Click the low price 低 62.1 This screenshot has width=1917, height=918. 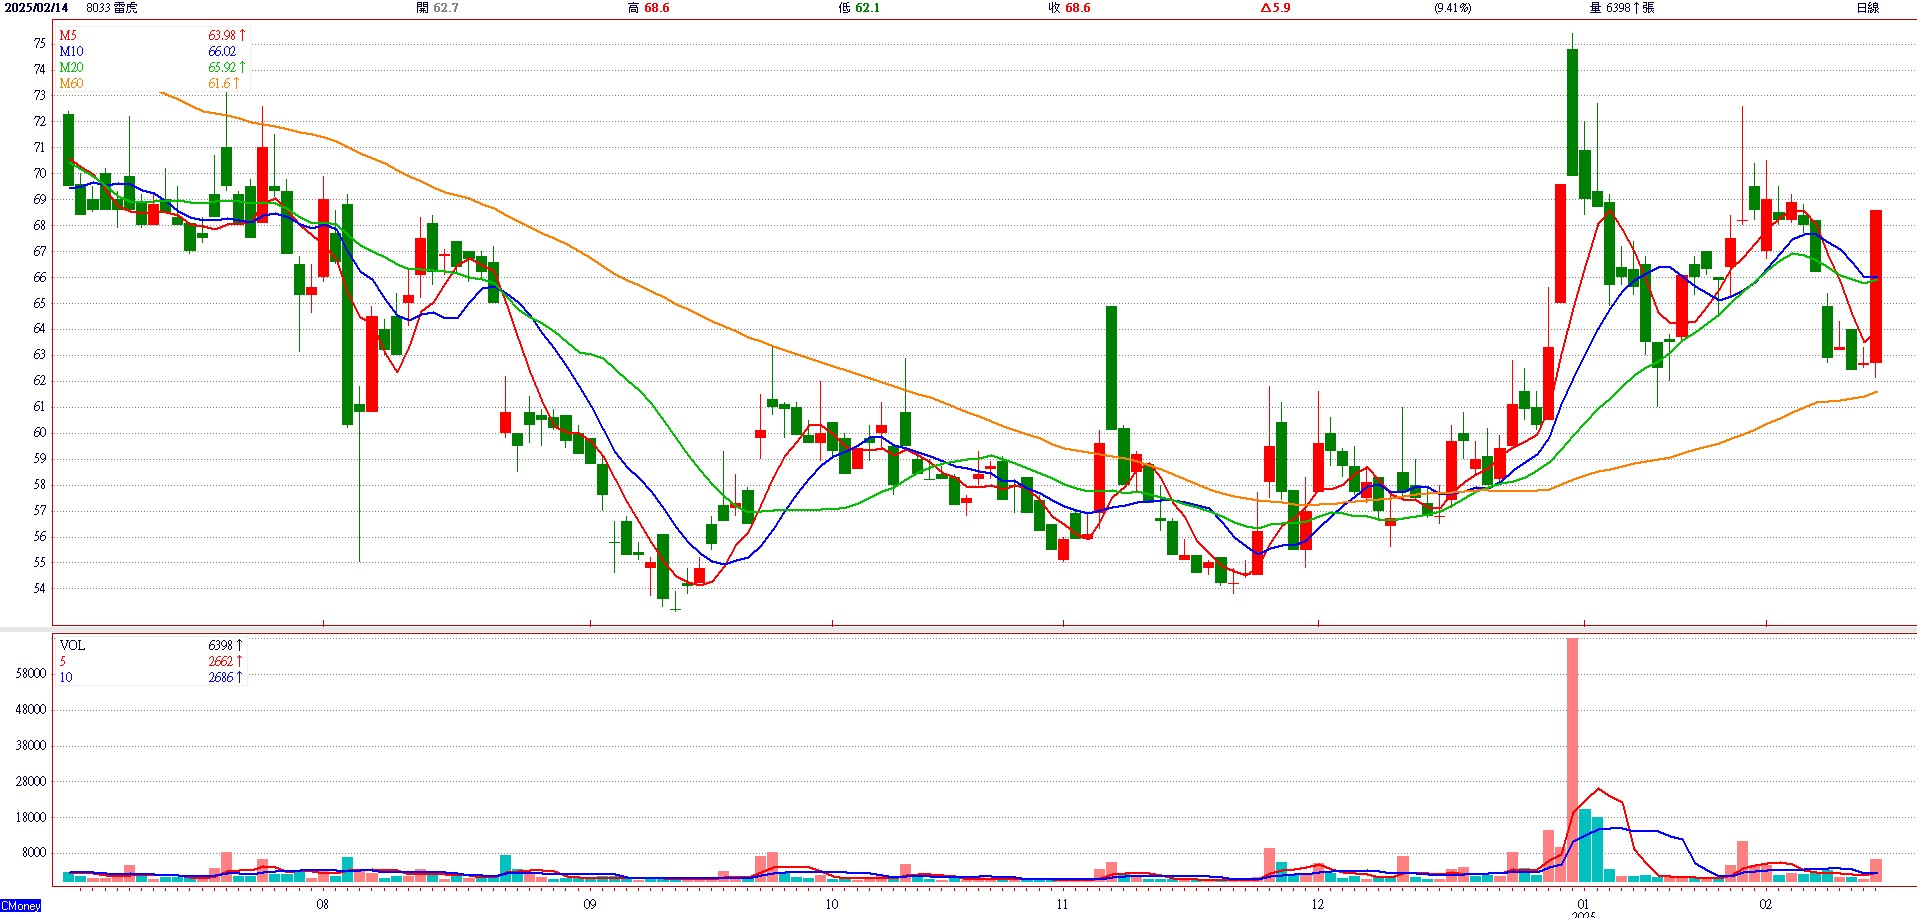click(x=859, y=8)
